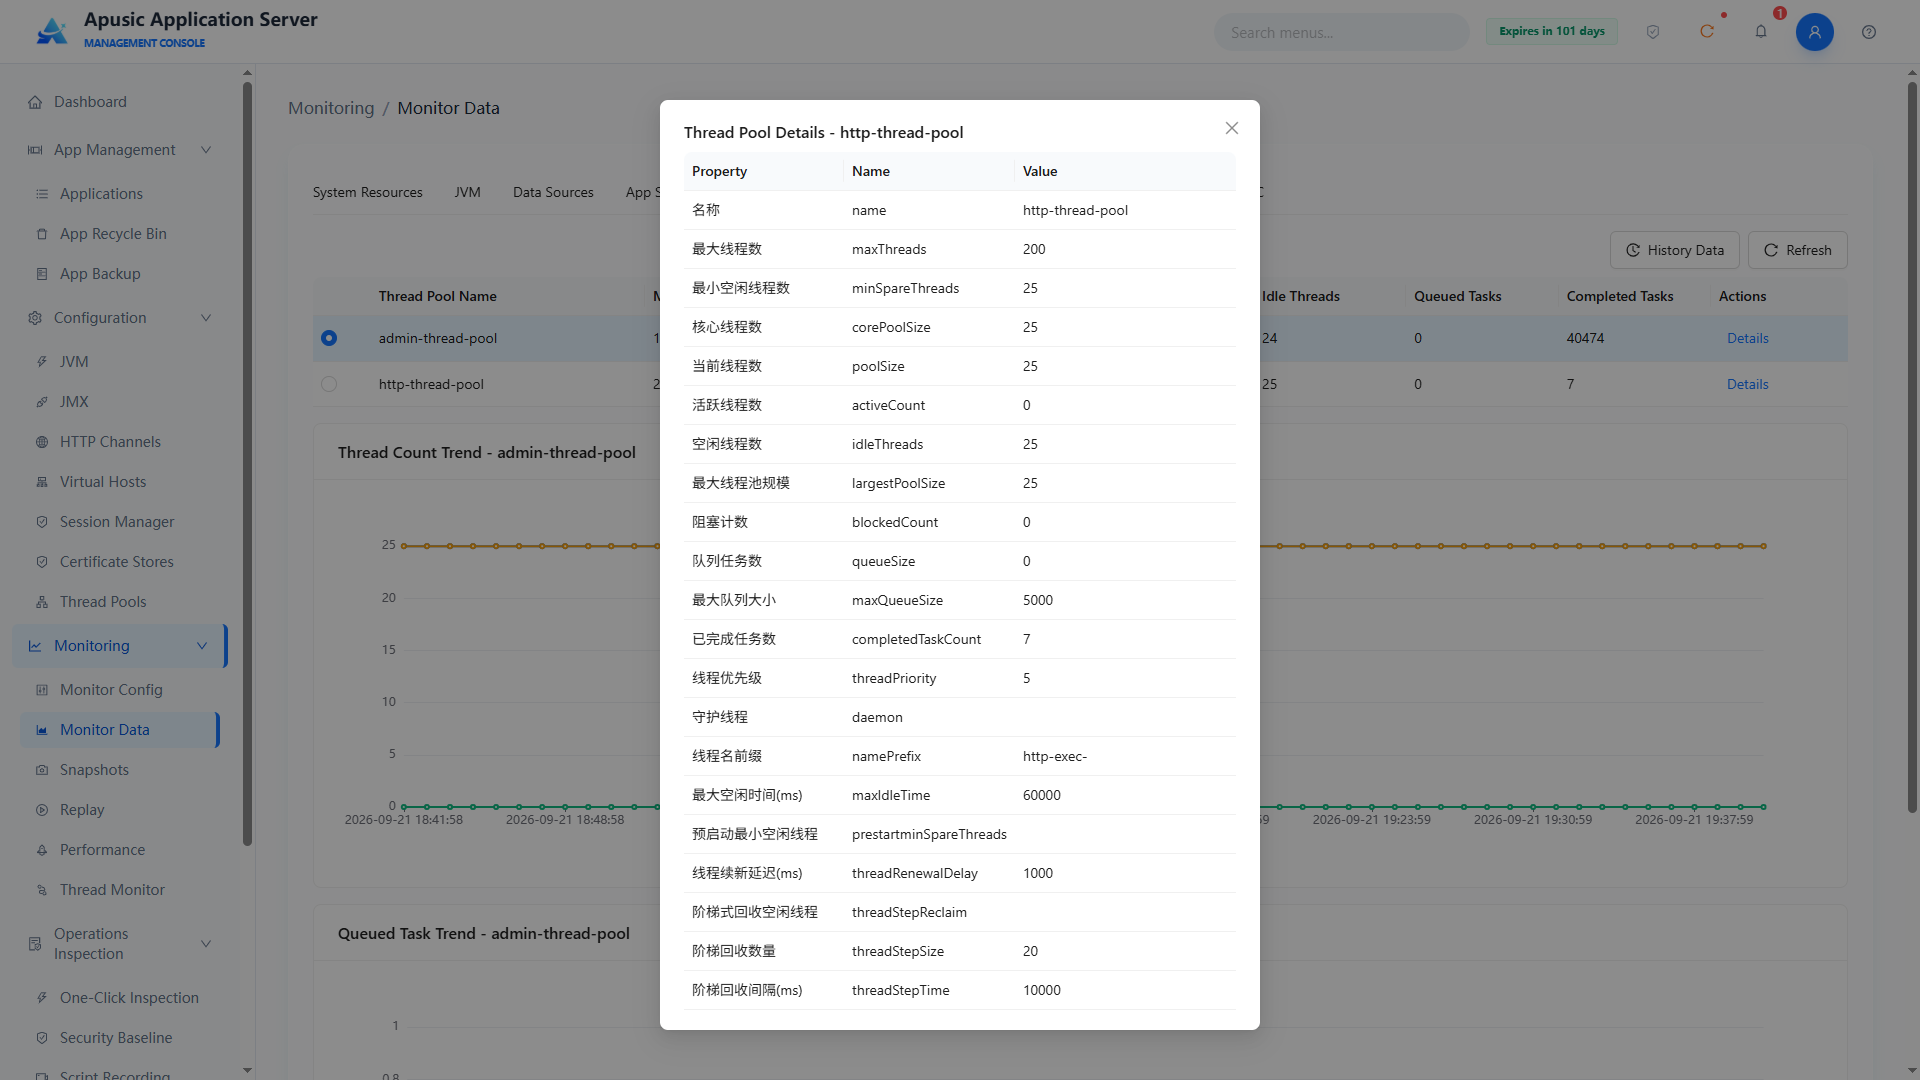This screenshot has height=1080, width=1920.
Task: Click Monitoring in the breadcrumb
Action: pyautogui.click(x=331, y=108)
